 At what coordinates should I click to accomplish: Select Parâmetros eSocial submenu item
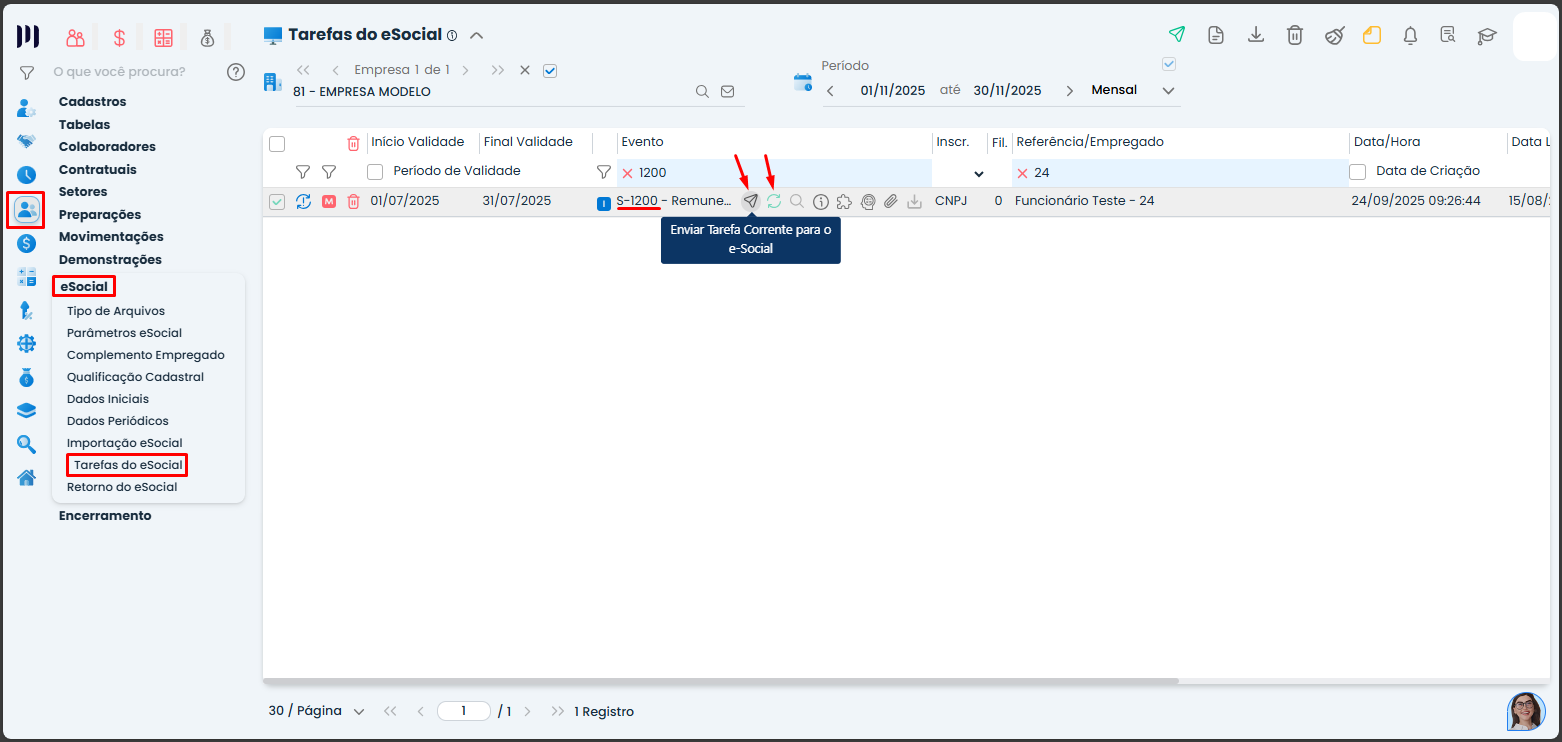tap(124, 333)
